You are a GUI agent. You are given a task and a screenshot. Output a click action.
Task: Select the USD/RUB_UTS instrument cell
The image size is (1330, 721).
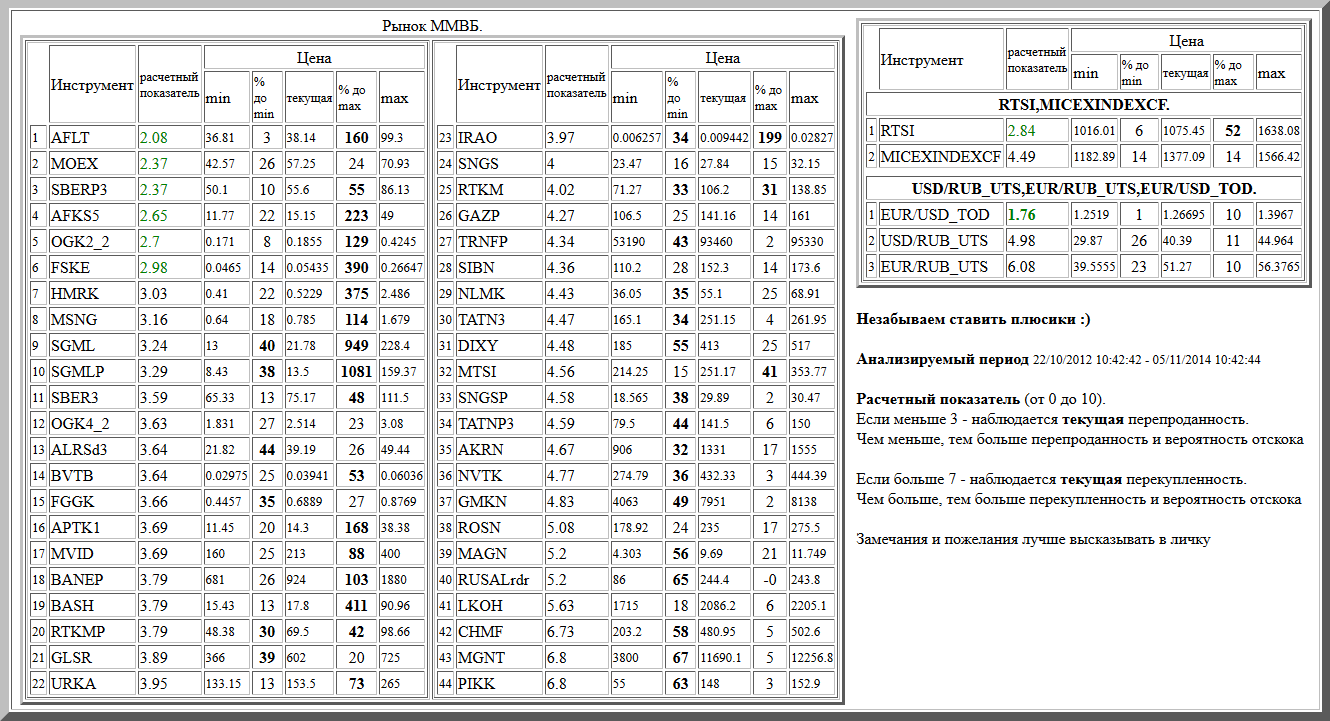934,241
